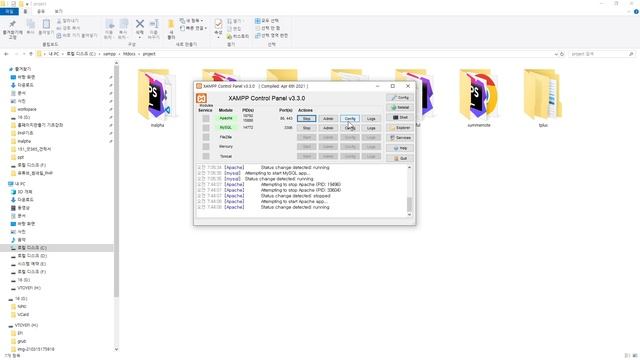640x360 pixels.
Task: Toggle FileZilla service checkbox
Action: [206, 137]
